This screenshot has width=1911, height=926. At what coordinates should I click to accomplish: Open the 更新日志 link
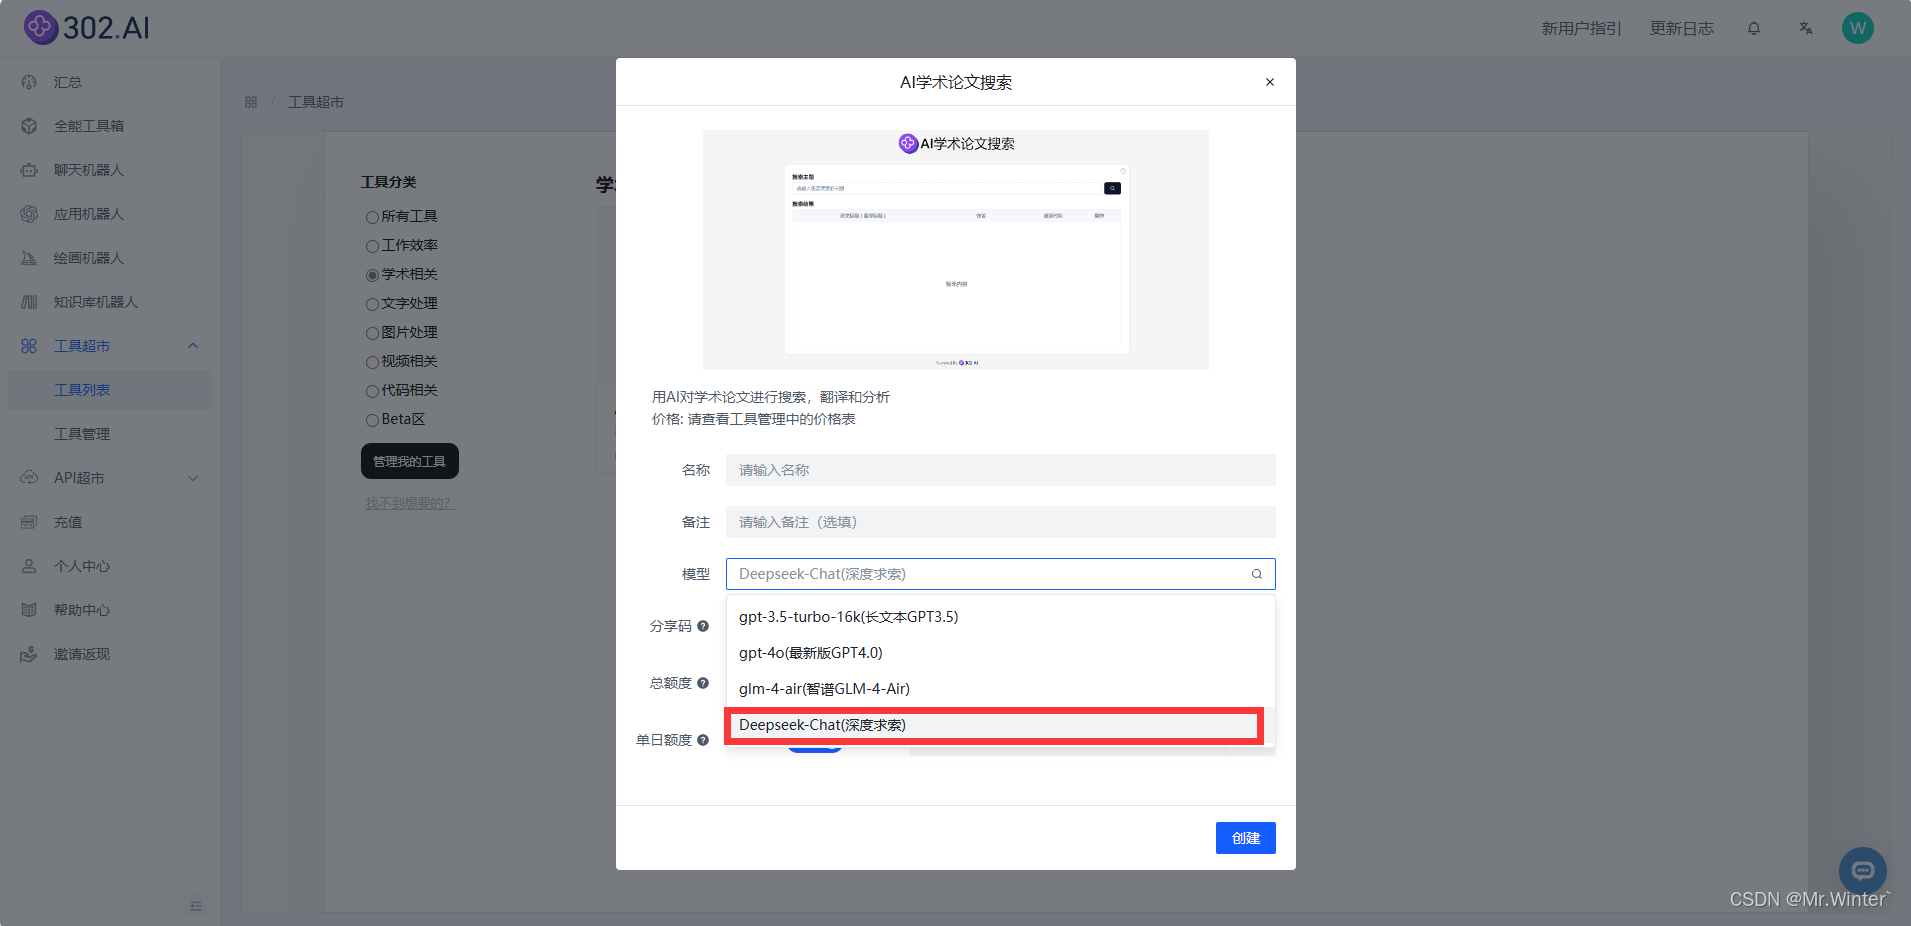1682,28
